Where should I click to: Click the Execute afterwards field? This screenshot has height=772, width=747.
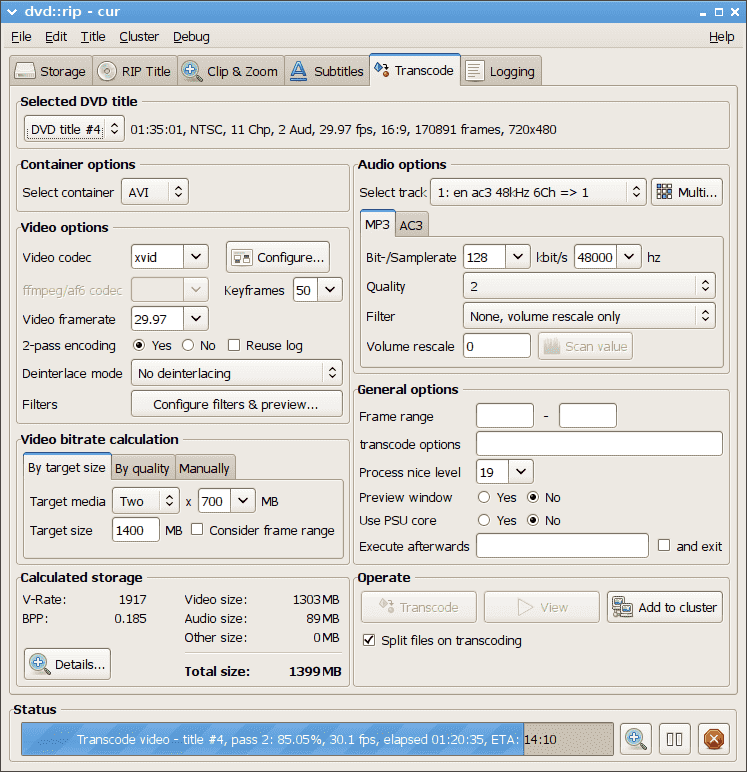pyautogui.click(x=562, y=546)
